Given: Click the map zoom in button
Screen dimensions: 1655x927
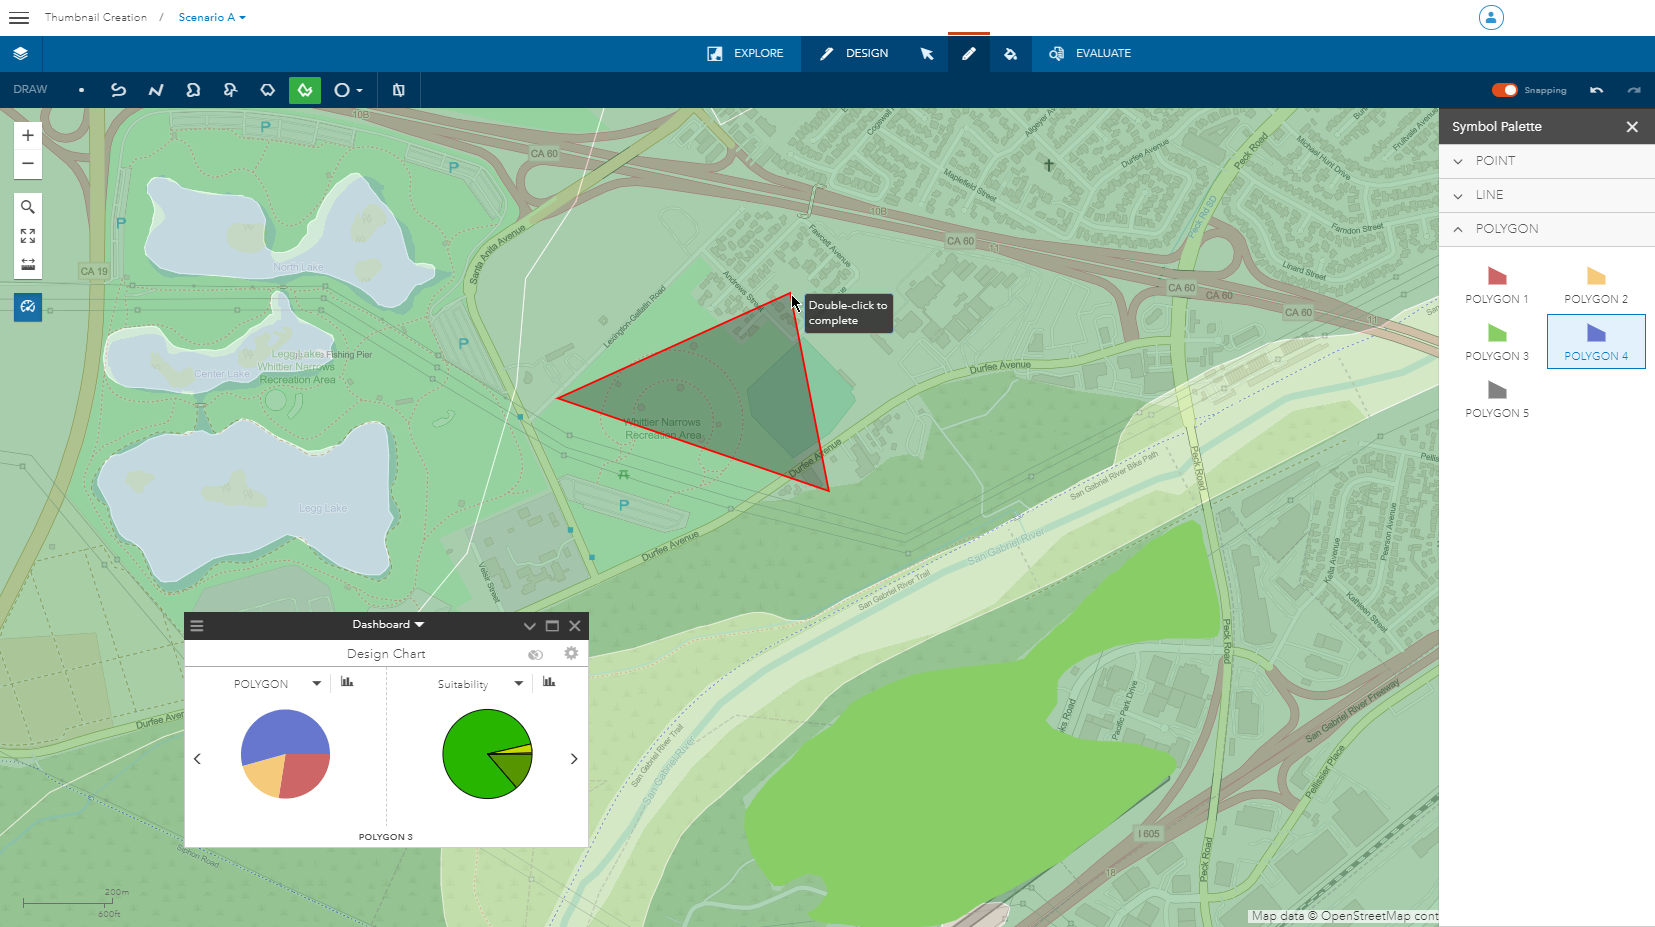Looking at the screenshot, I should (28, 135).
